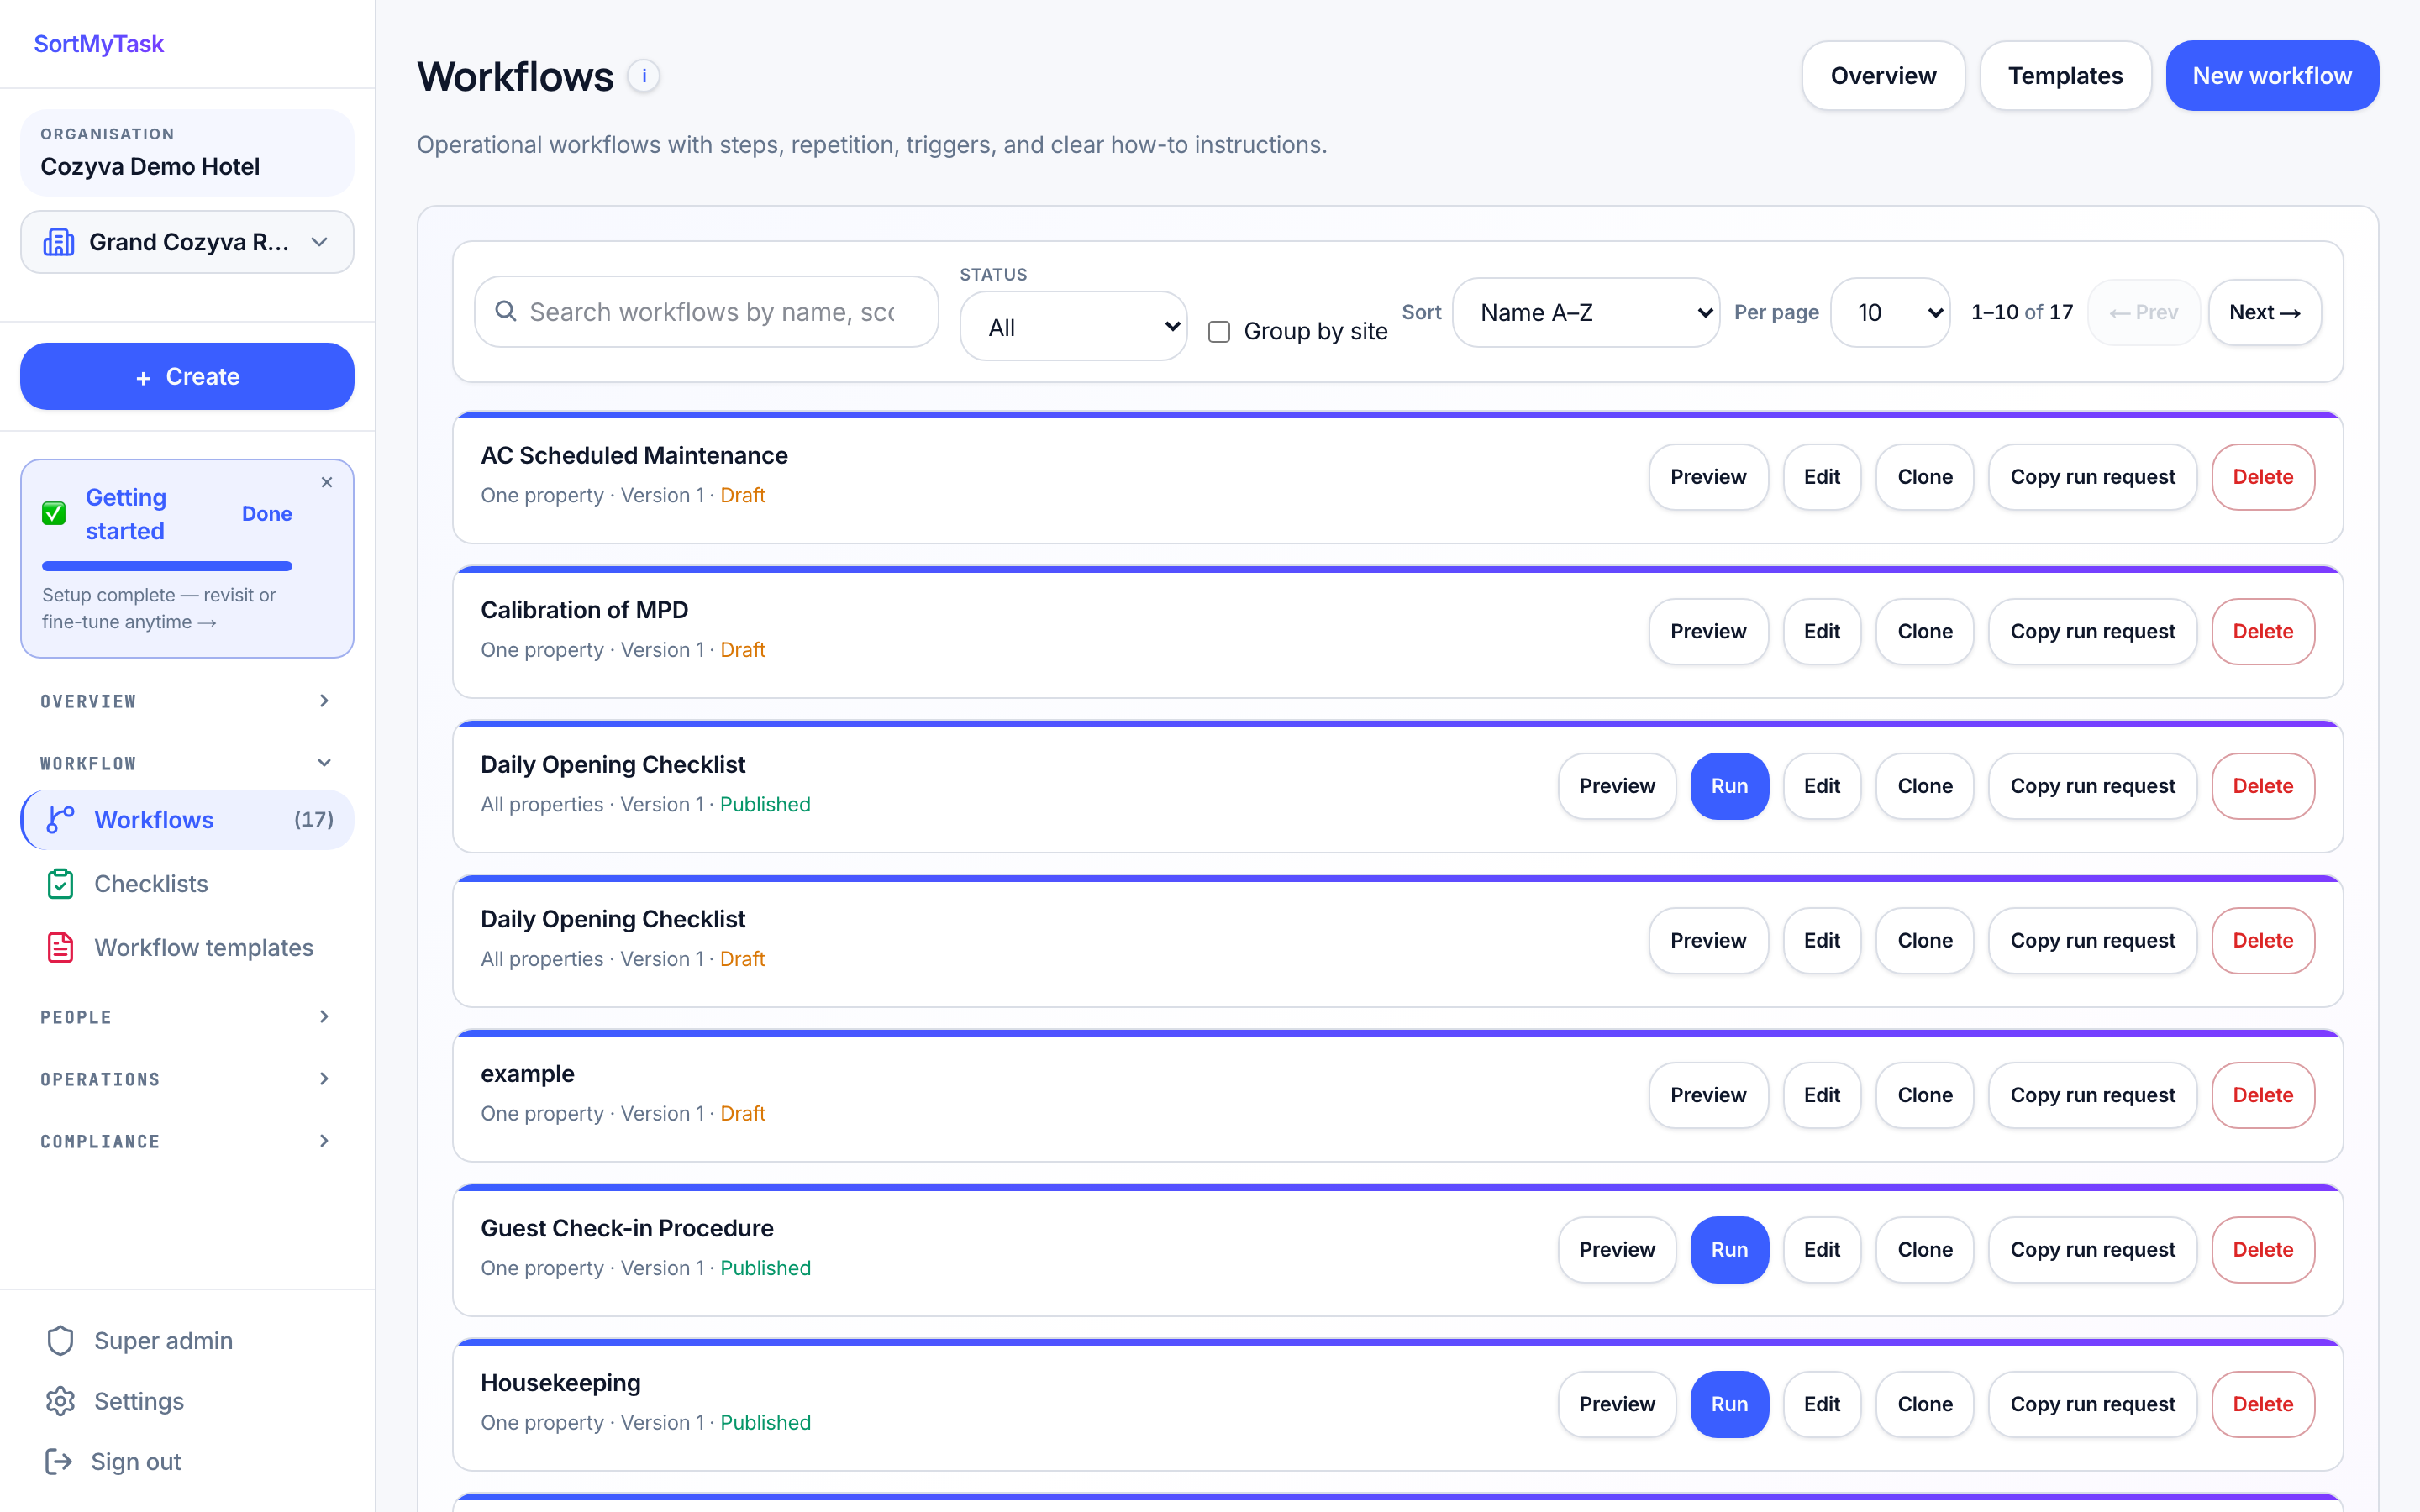Open the Status filter dropdown
The height and width of the screenshot is (1512, 2420).
pos(1073,327)
